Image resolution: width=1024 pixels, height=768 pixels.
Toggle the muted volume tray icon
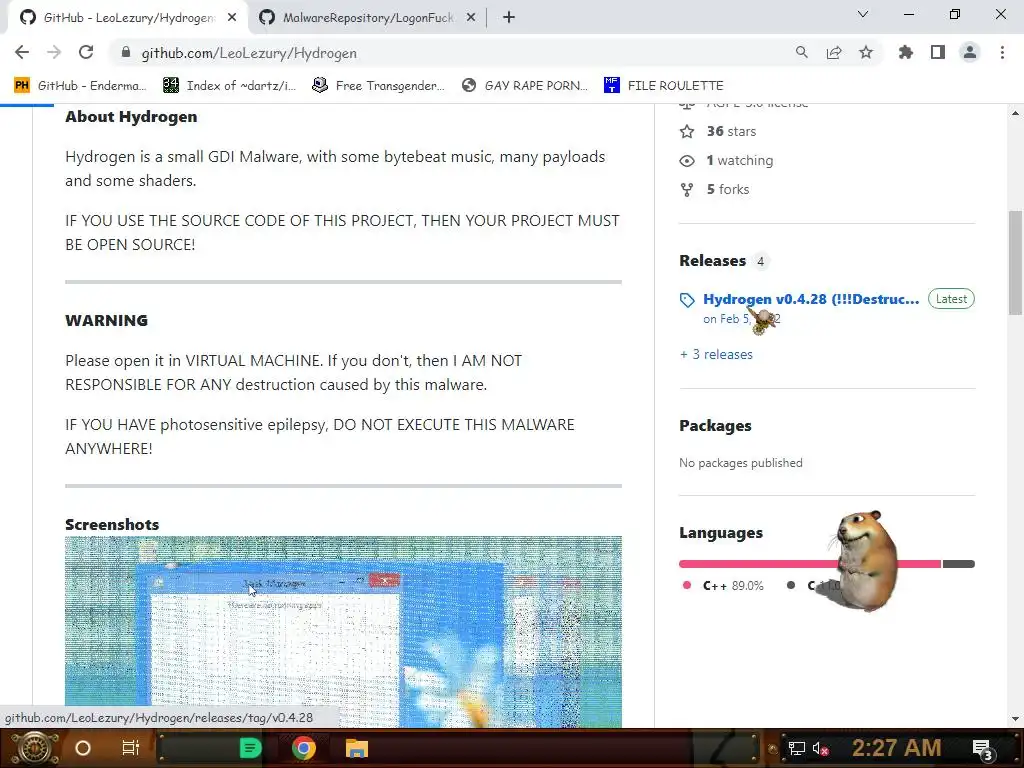click(x=822, y=748)
